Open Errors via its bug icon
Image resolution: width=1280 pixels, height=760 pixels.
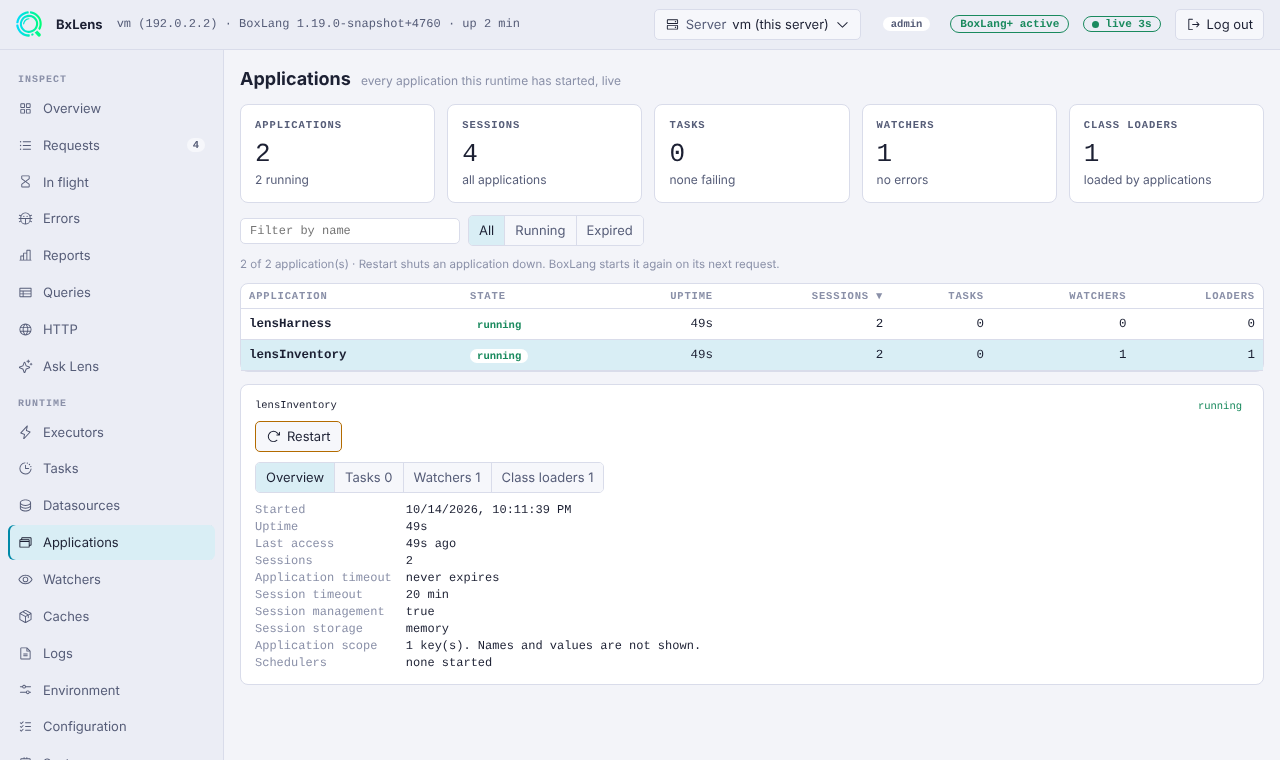(25, 218)
